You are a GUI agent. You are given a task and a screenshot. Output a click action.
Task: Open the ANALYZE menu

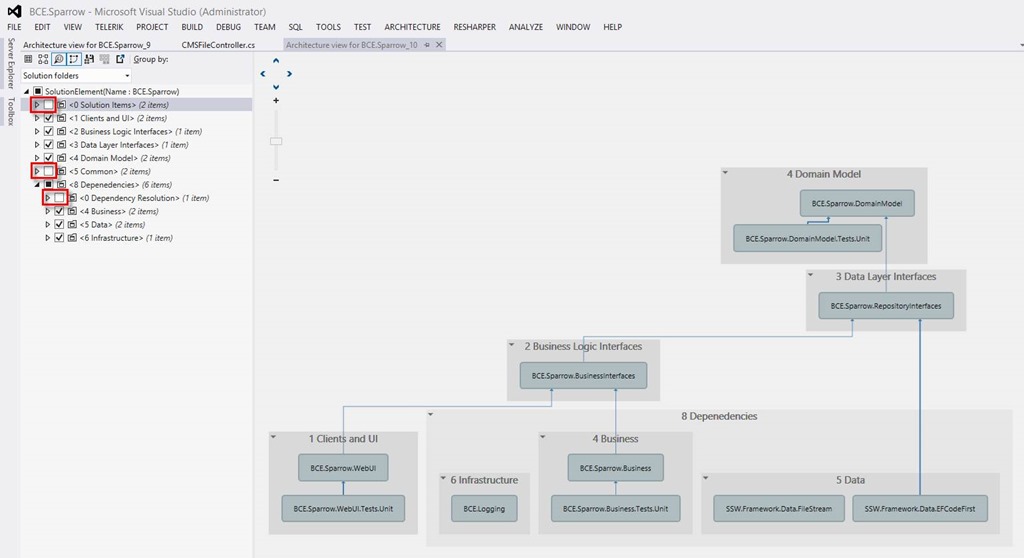tap(526, 27)
